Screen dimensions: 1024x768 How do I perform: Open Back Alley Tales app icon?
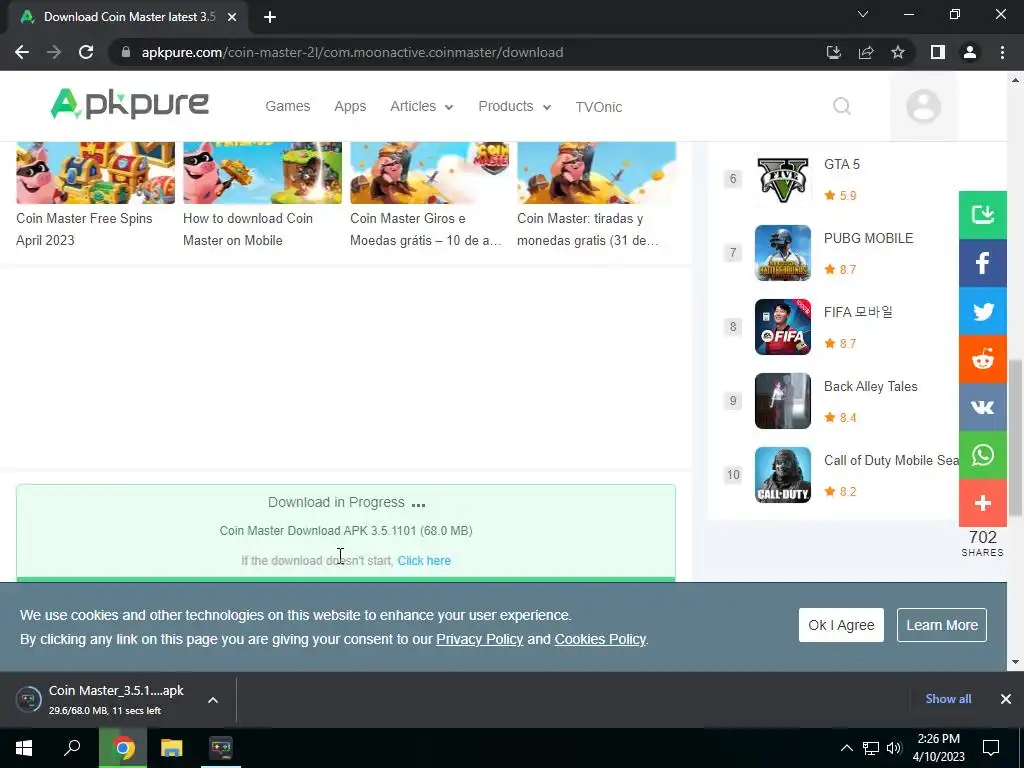pos(782,401)
